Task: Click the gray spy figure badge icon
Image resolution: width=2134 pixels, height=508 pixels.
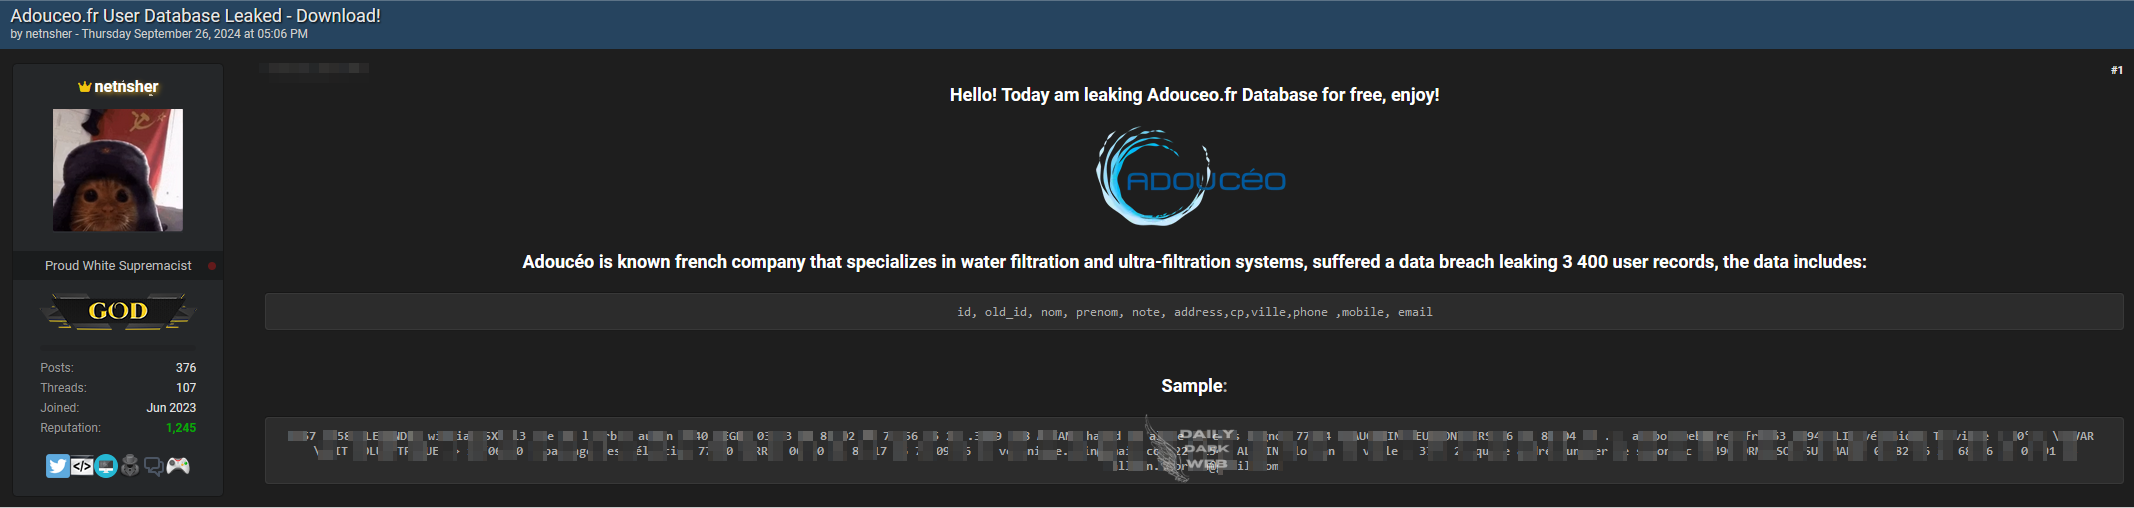Action: (130, 466)
